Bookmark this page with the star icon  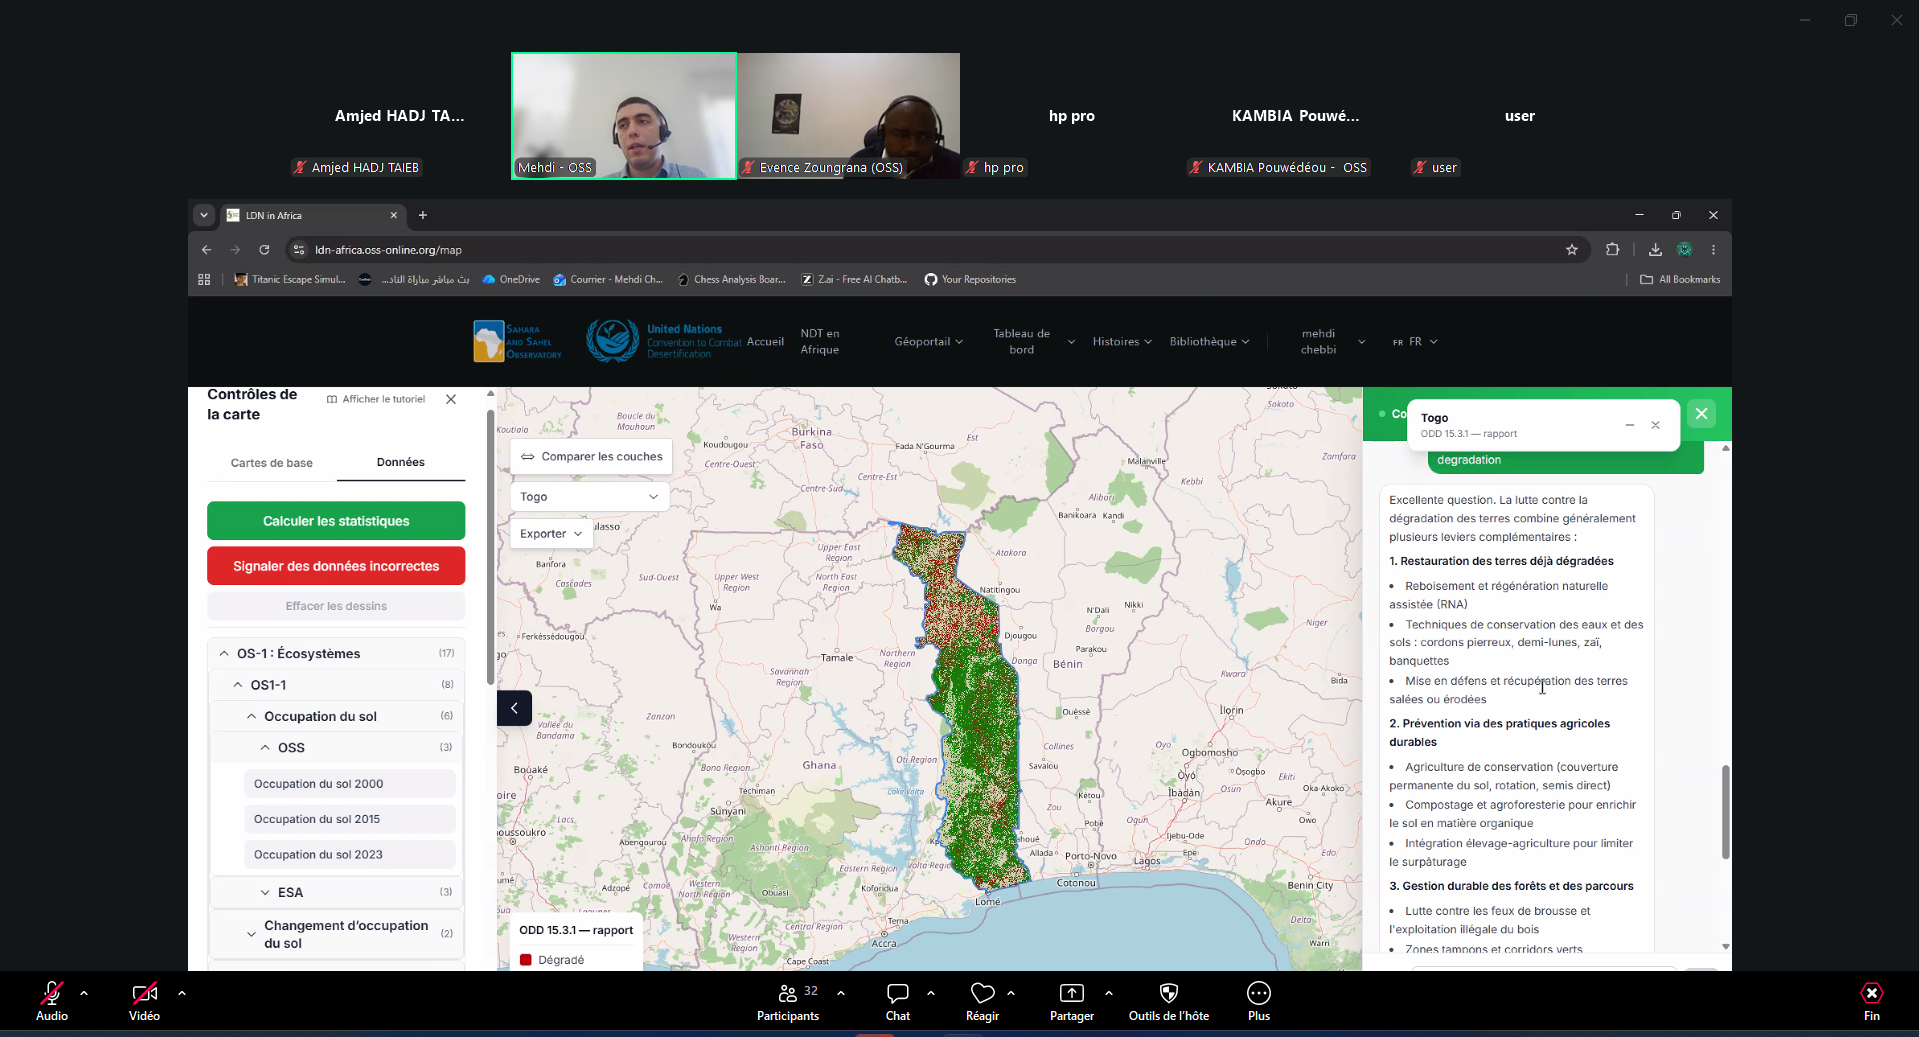[x=1572, y=250]
